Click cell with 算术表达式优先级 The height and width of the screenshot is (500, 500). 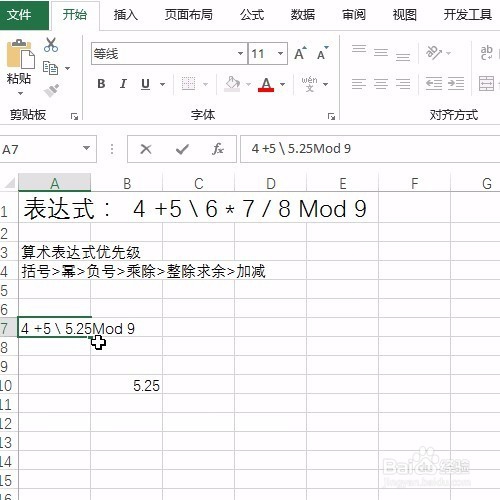click(x=54, y=252)
